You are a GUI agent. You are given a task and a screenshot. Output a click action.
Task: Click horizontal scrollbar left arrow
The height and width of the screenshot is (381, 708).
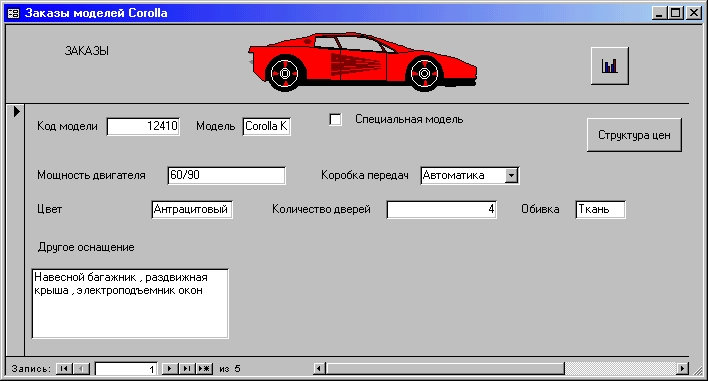point(319,368)
